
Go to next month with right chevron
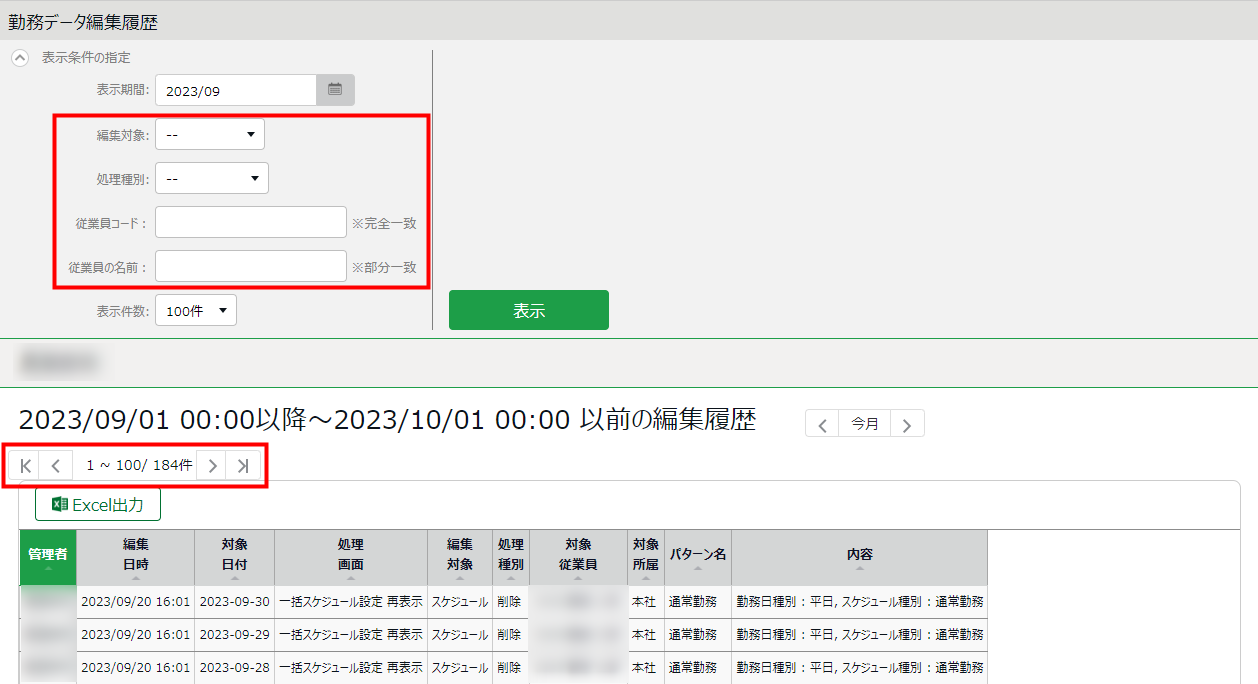[907, 424]
